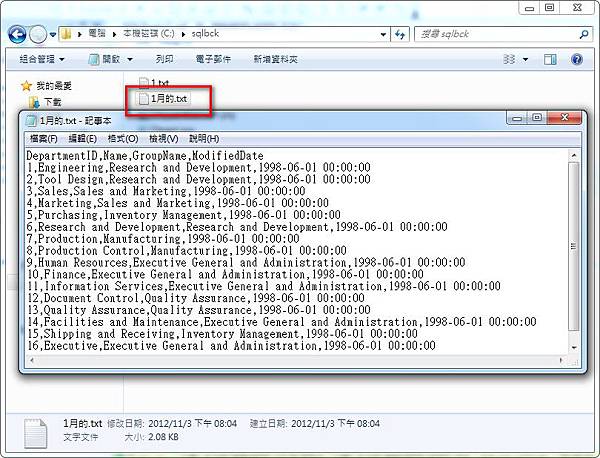Toggle the preview pane icon
This screenshot has height=458, width=600.
coord(550,59)
